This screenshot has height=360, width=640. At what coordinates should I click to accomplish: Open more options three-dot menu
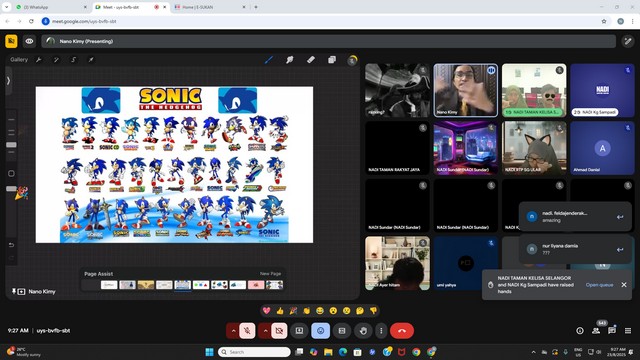[381, 331]
